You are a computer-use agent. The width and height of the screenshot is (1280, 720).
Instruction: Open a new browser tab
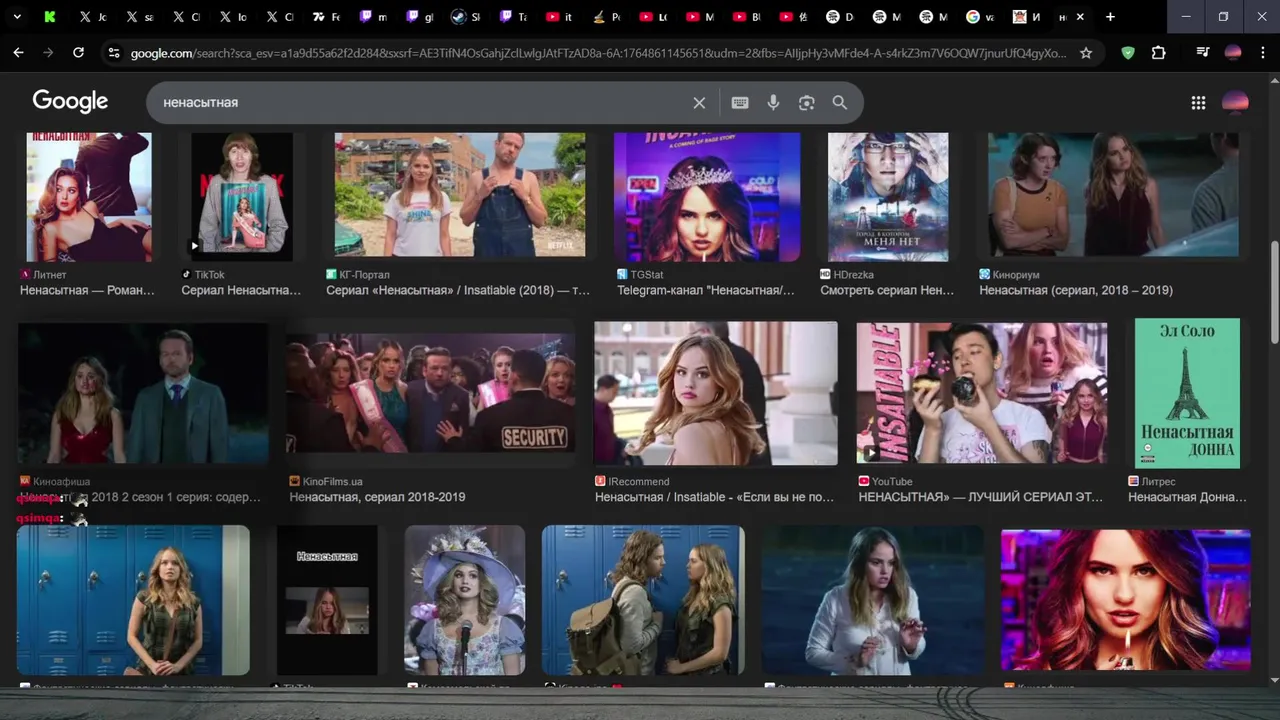1110,17
